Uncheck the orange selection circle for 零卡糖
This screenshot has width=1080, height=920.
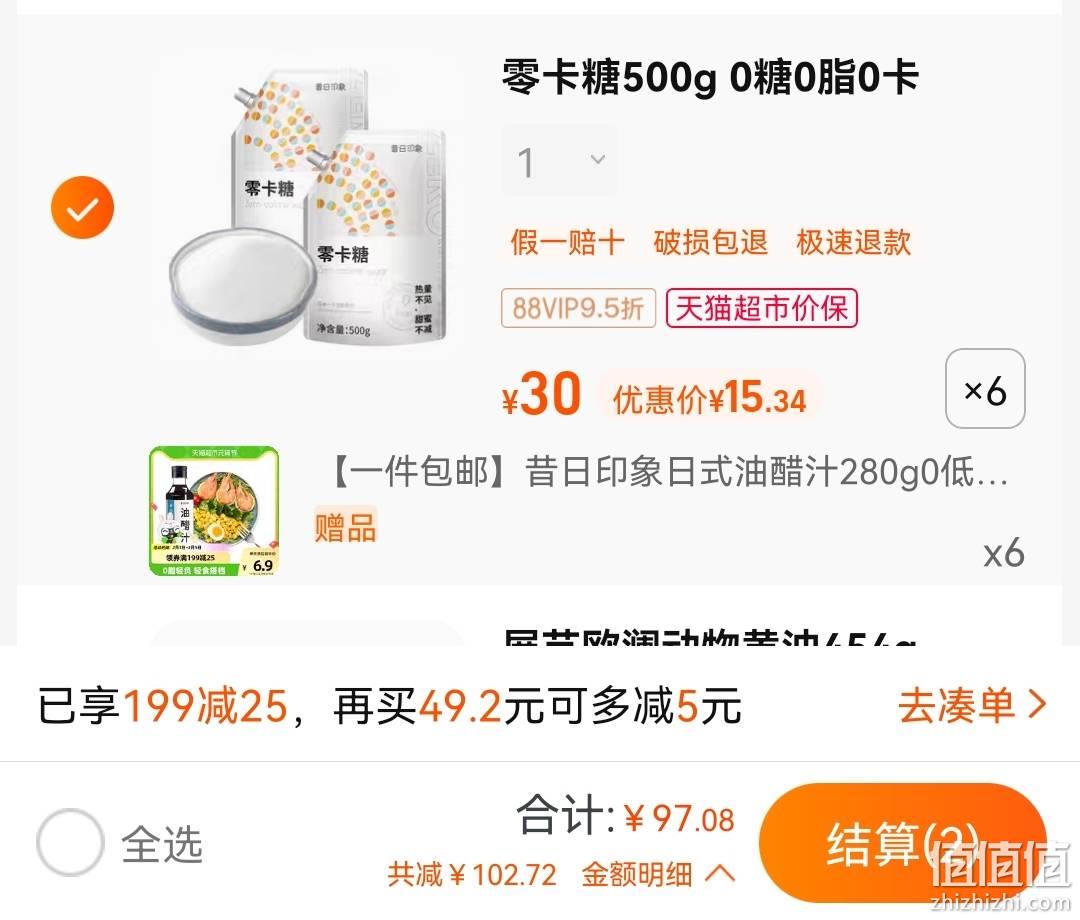coord(82,207)
